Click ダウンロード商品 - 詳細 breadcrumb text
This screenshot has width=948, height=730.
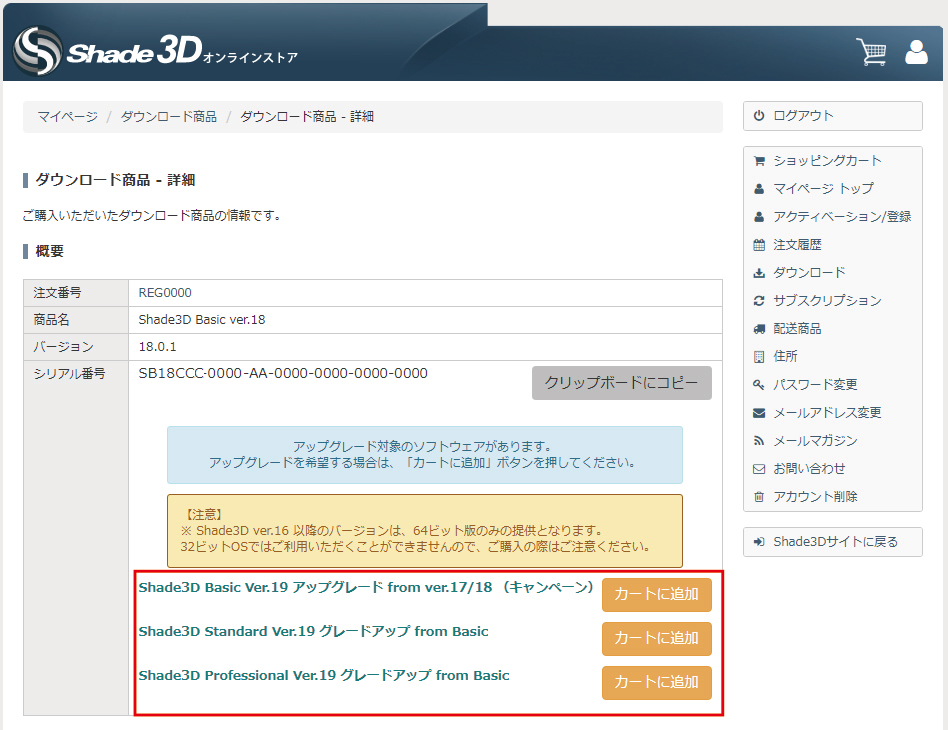coord(307,117)
